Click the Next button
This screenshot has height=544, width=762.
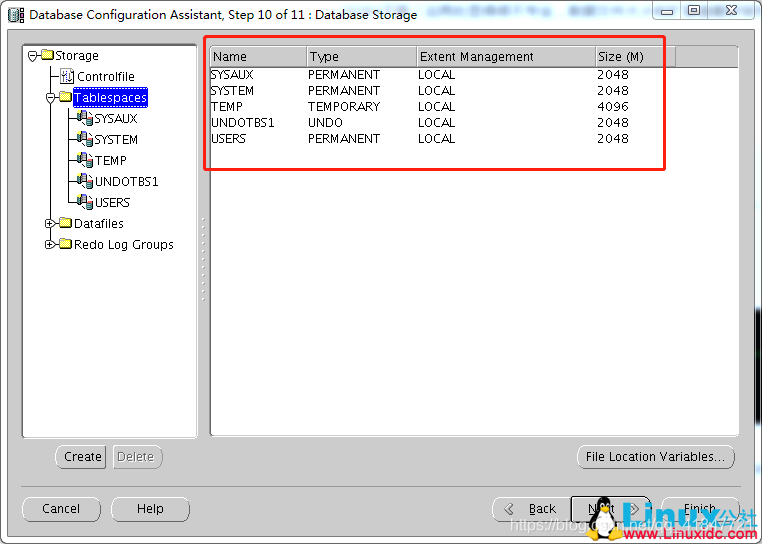pyautogui.click(x=611, y=509)
